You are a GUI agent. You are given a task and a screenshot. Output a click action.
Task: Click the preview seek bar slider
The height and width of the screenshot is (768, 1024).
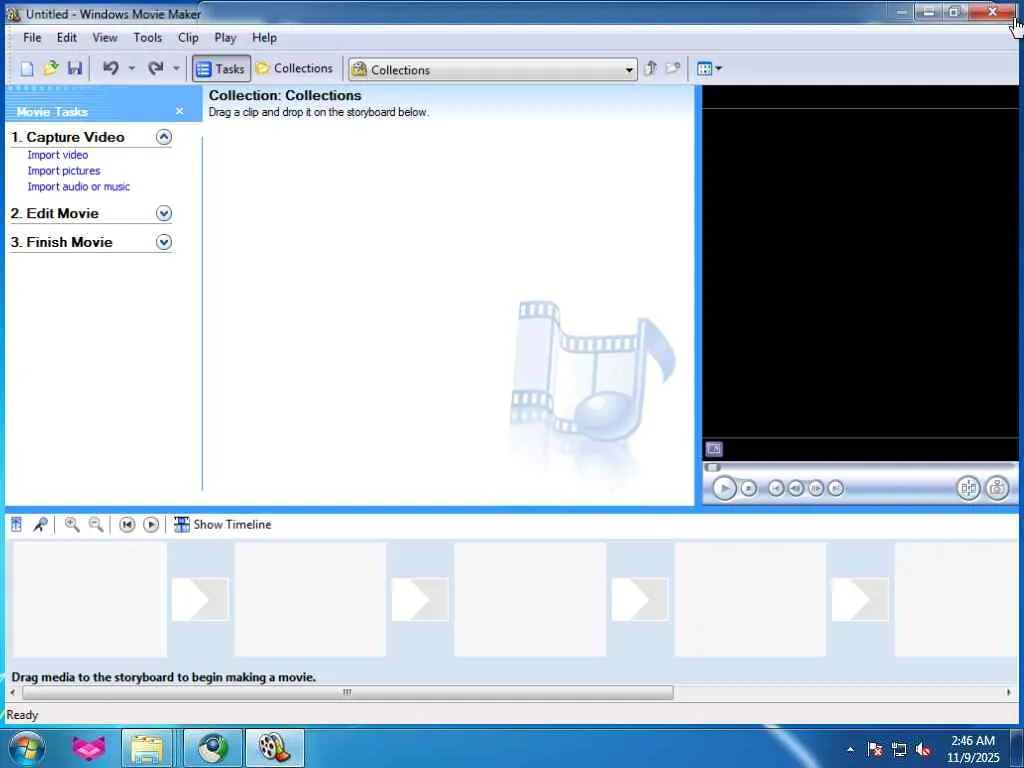click(712, 467)
